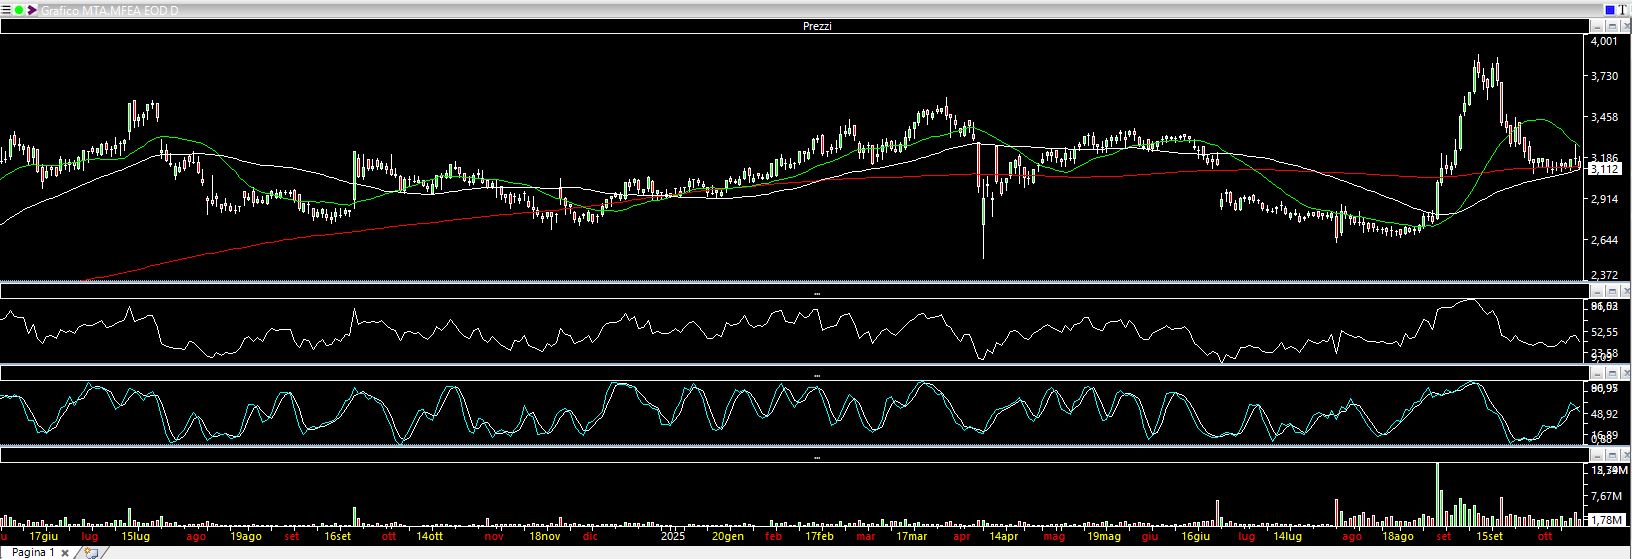
Task: Switch to the Pagina 1 tab
Action: tap(33, 552)
